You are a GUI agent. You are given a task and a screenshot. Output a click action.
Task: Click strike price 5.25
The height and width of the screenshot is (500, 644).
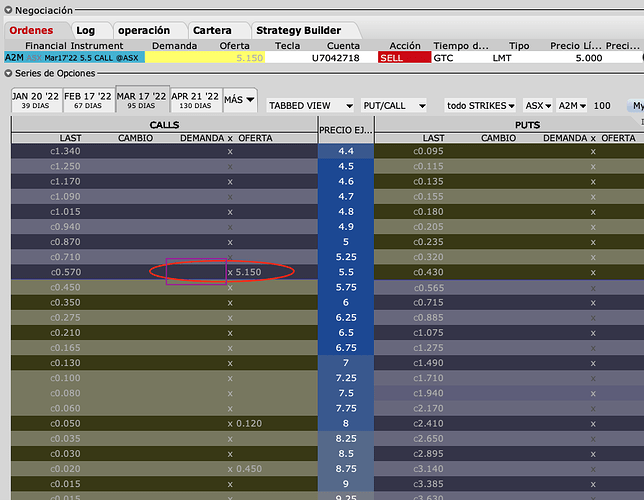tap(346, 257)
